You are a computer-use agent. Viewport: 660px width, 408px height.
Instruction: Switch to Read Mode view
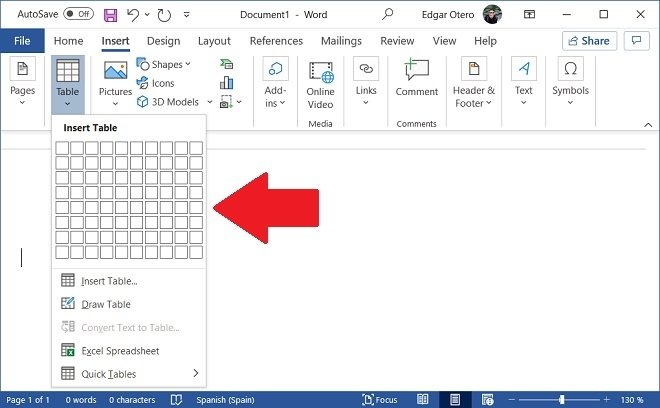click(x=423, y=399)
